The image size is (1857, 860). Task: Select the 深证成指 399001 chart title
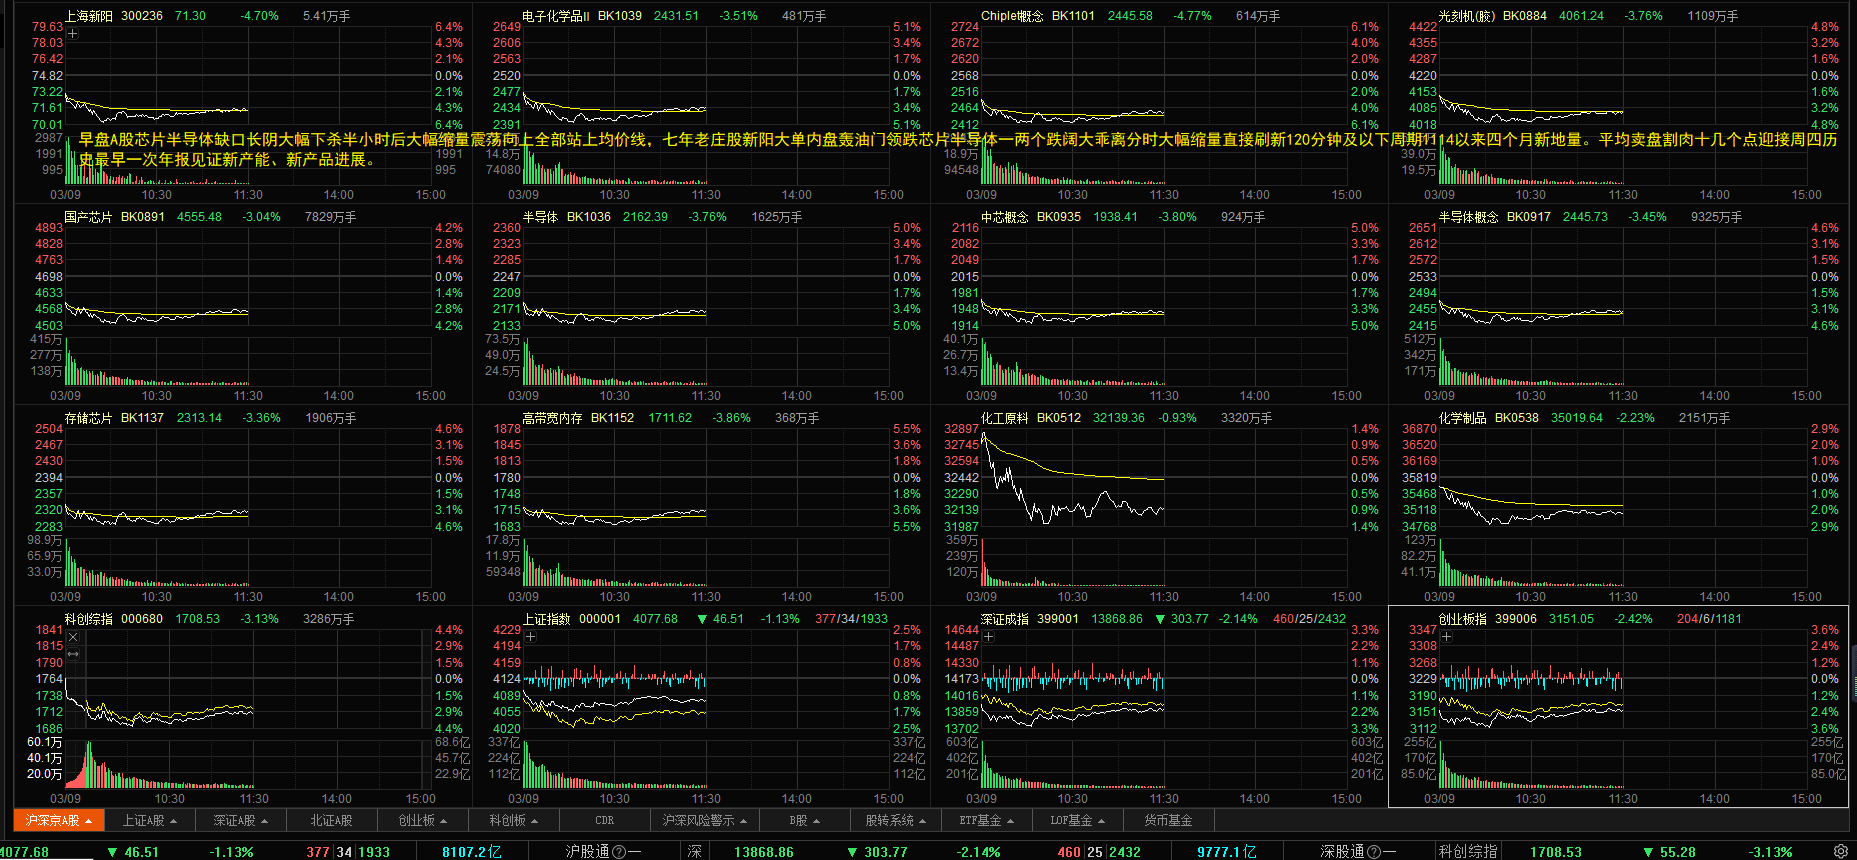tap(1030, 619)
